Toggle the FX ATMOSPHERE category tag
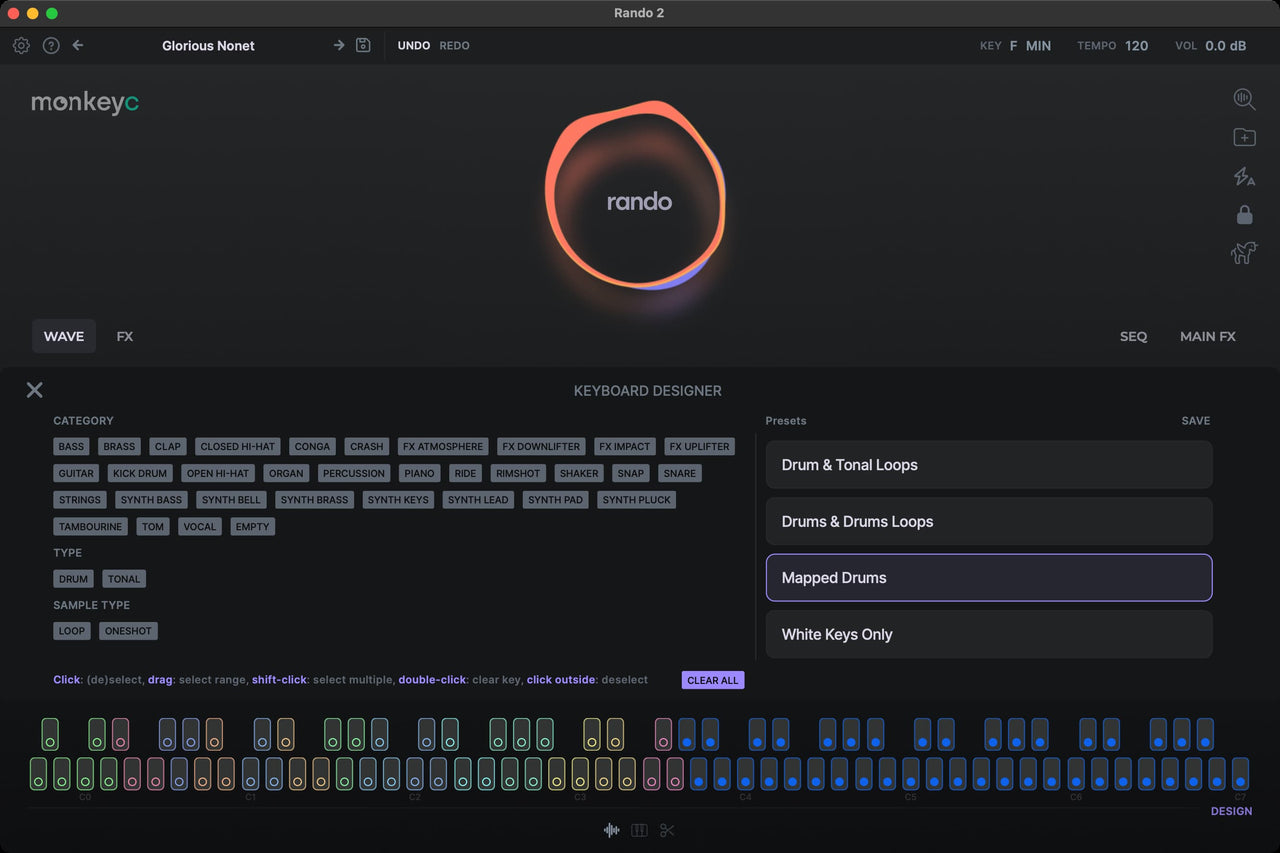This screenshot has height=853, width=1280. tap(443, 447)
